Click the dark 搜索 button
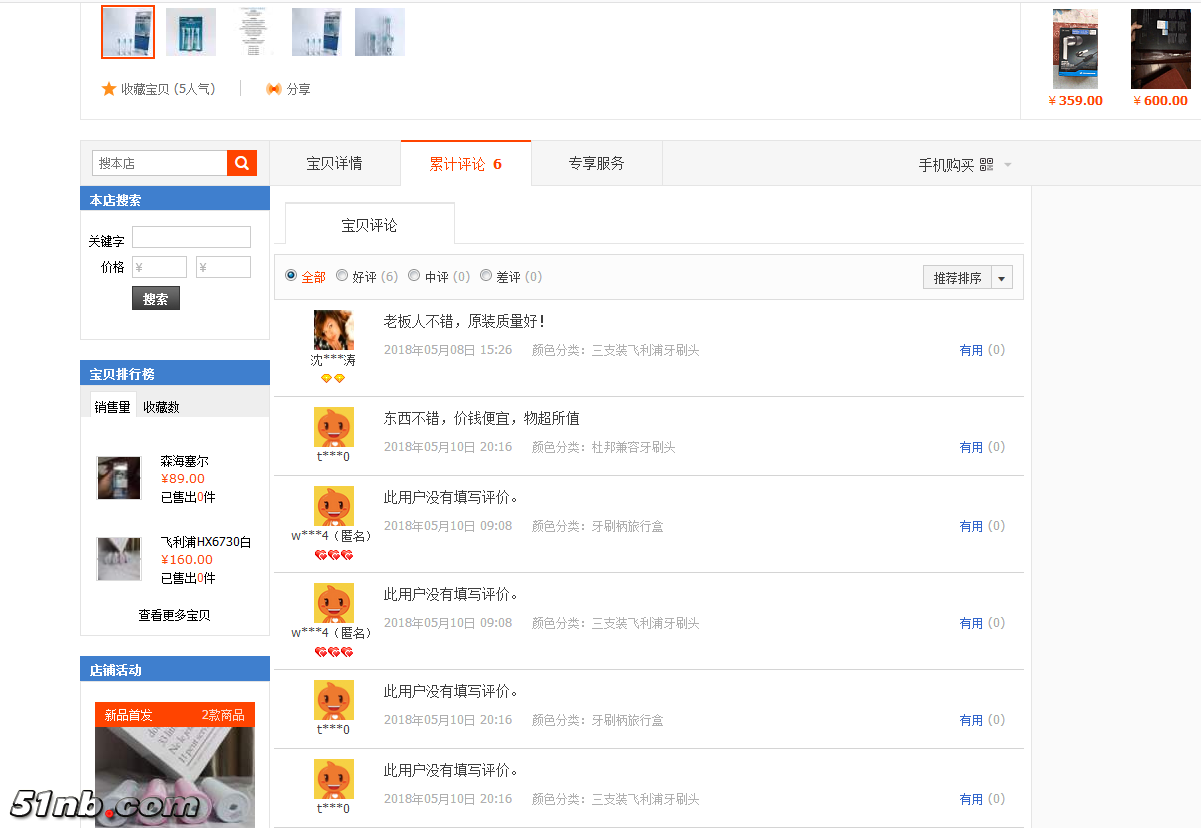 point(155,299)
